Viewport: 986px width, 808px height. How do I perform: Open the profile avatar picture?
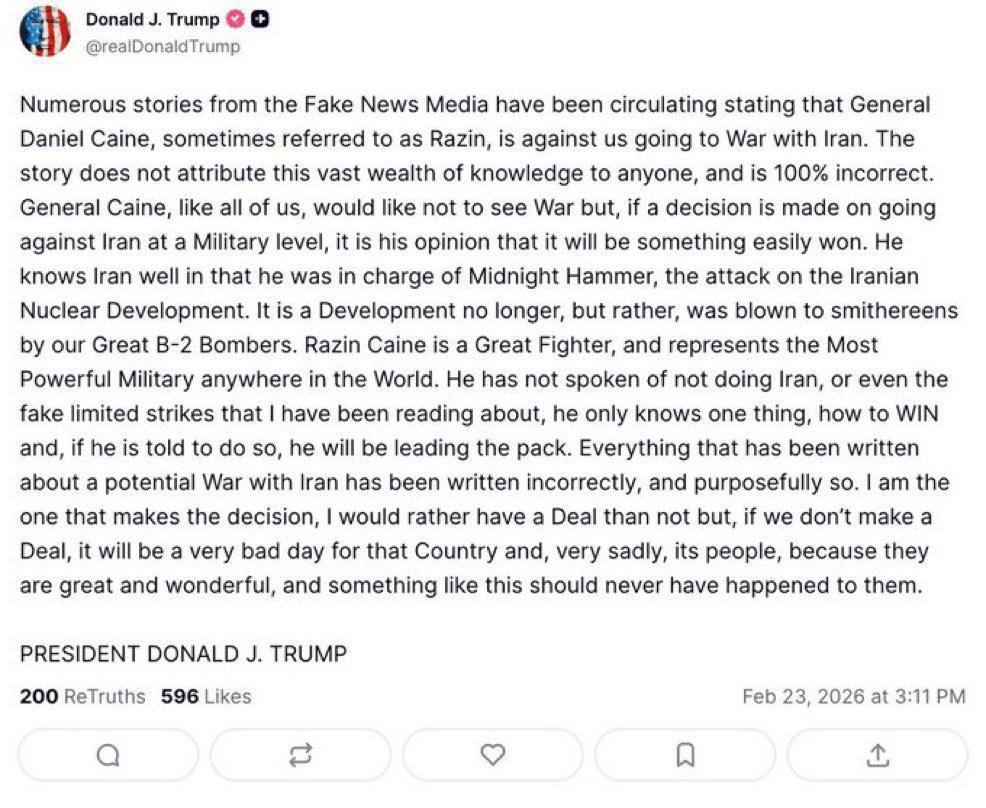coord(46,31)
